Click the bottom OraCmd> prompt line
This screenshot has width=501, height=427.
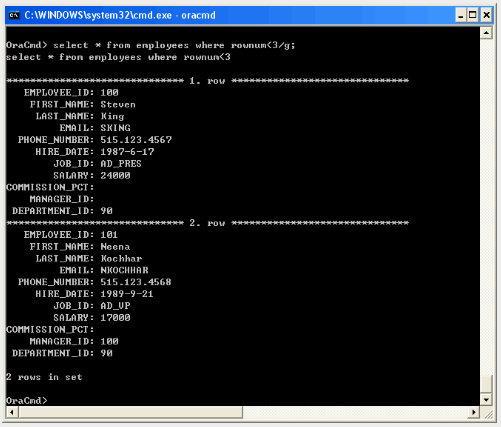(27, 400)
